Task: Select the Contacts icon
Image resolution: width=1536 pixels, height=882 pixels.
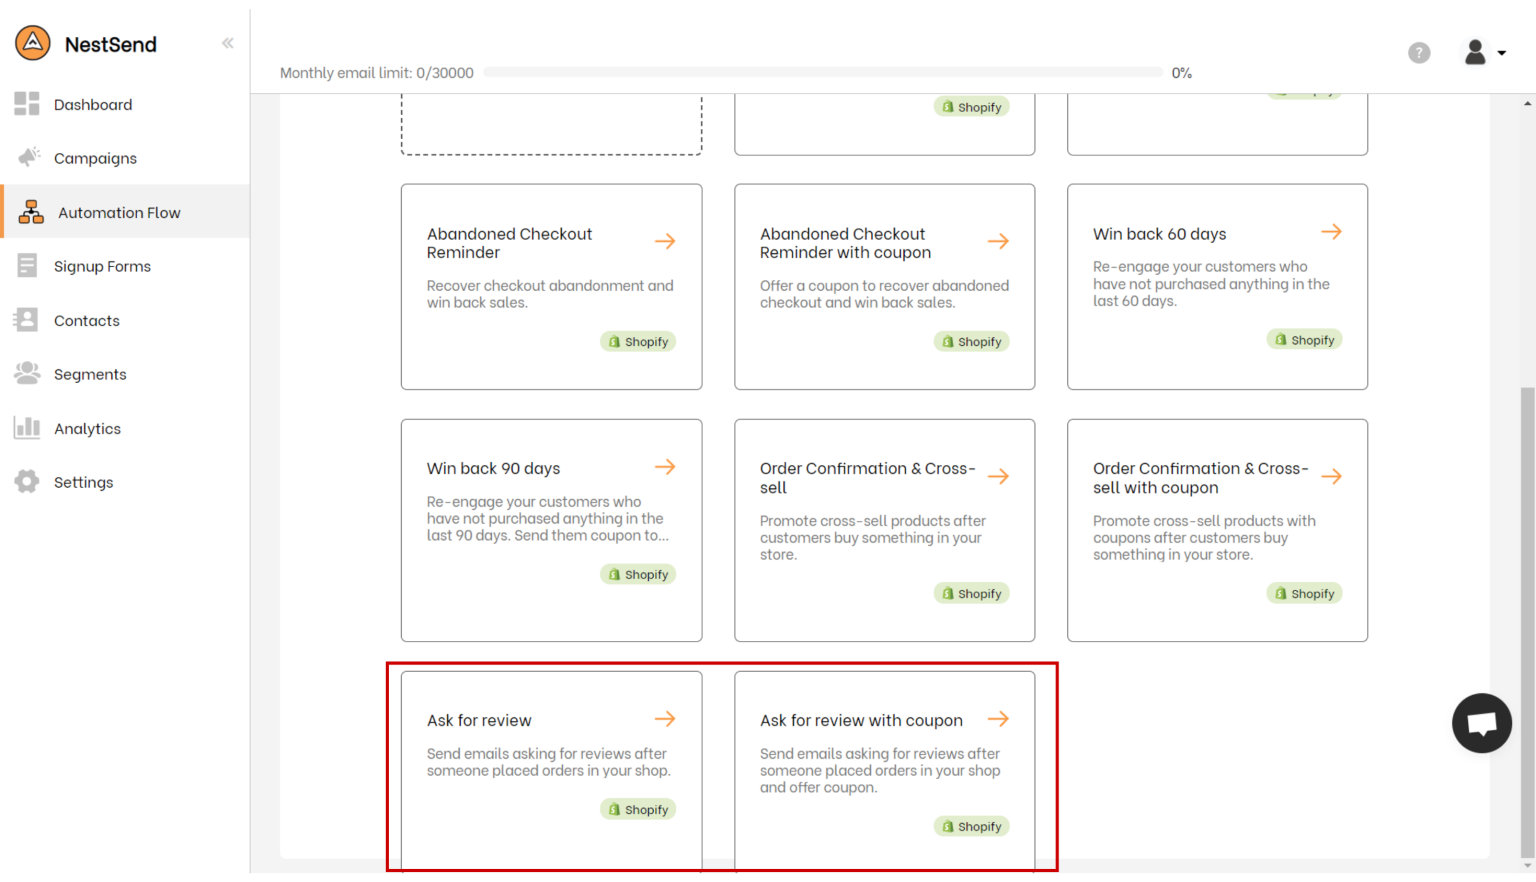Action: tap(26, 320)
